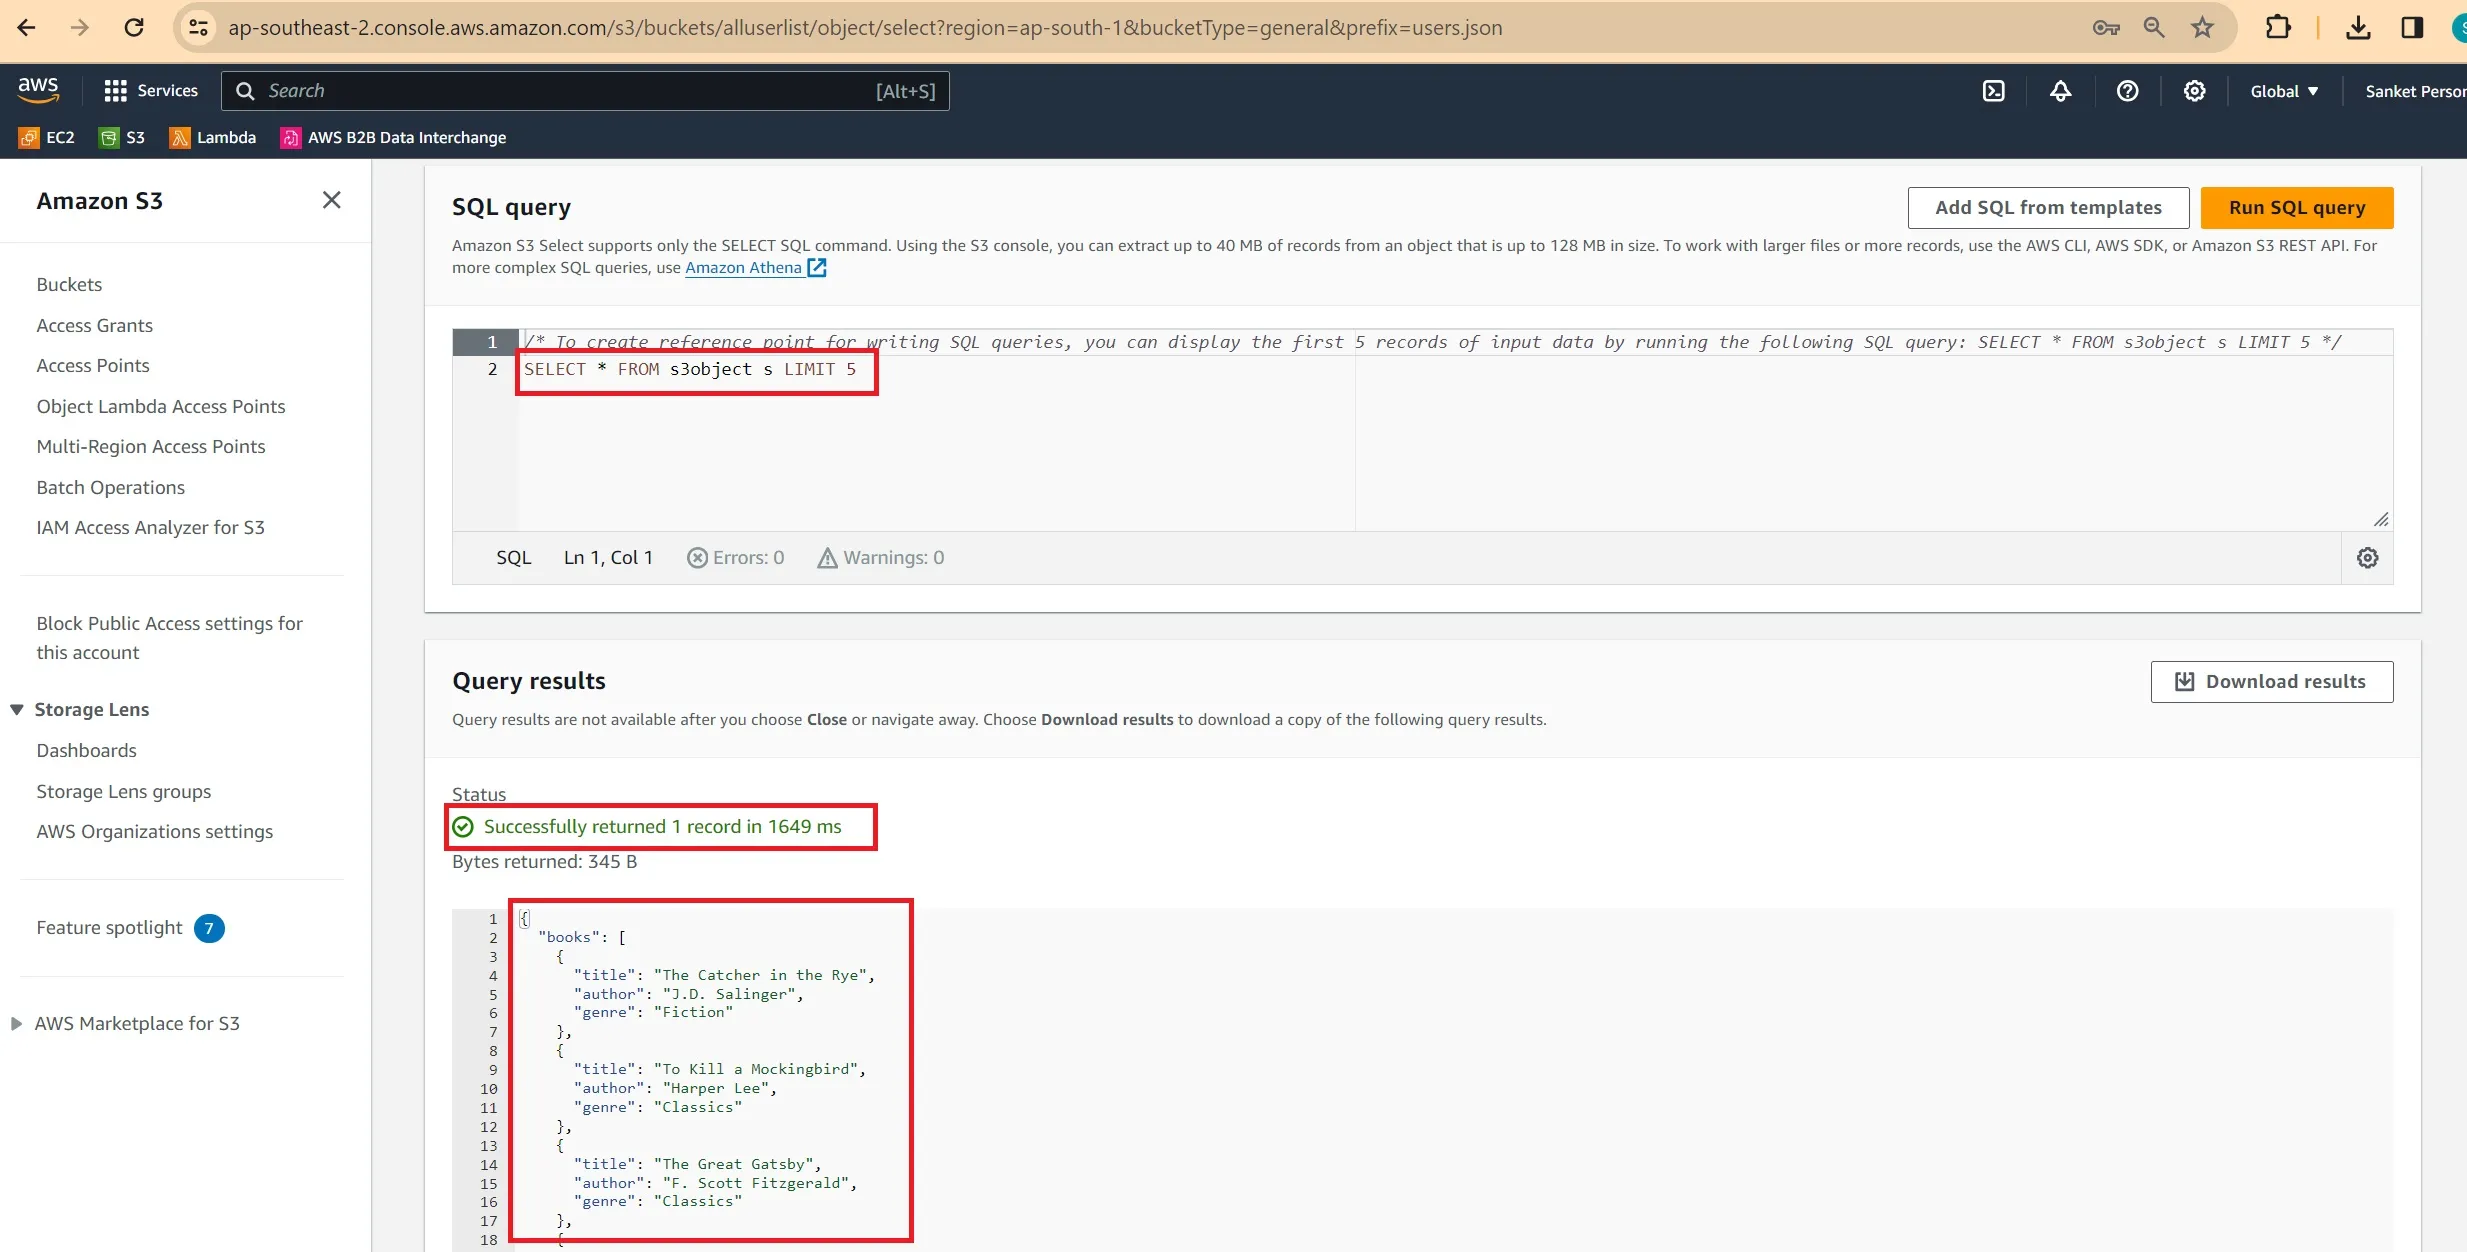The height and width of the screenshot is (1252, 2467).
Task: Click the Errors: 0 status indicator
Action: pos(735,558)
